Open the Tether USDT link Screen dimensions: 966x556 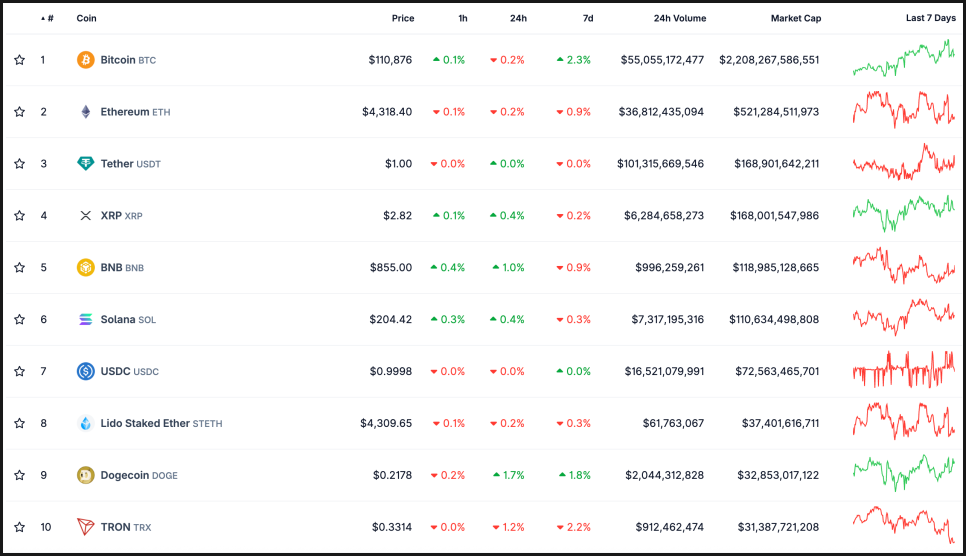pyautogui.click(x=131, y=163)
